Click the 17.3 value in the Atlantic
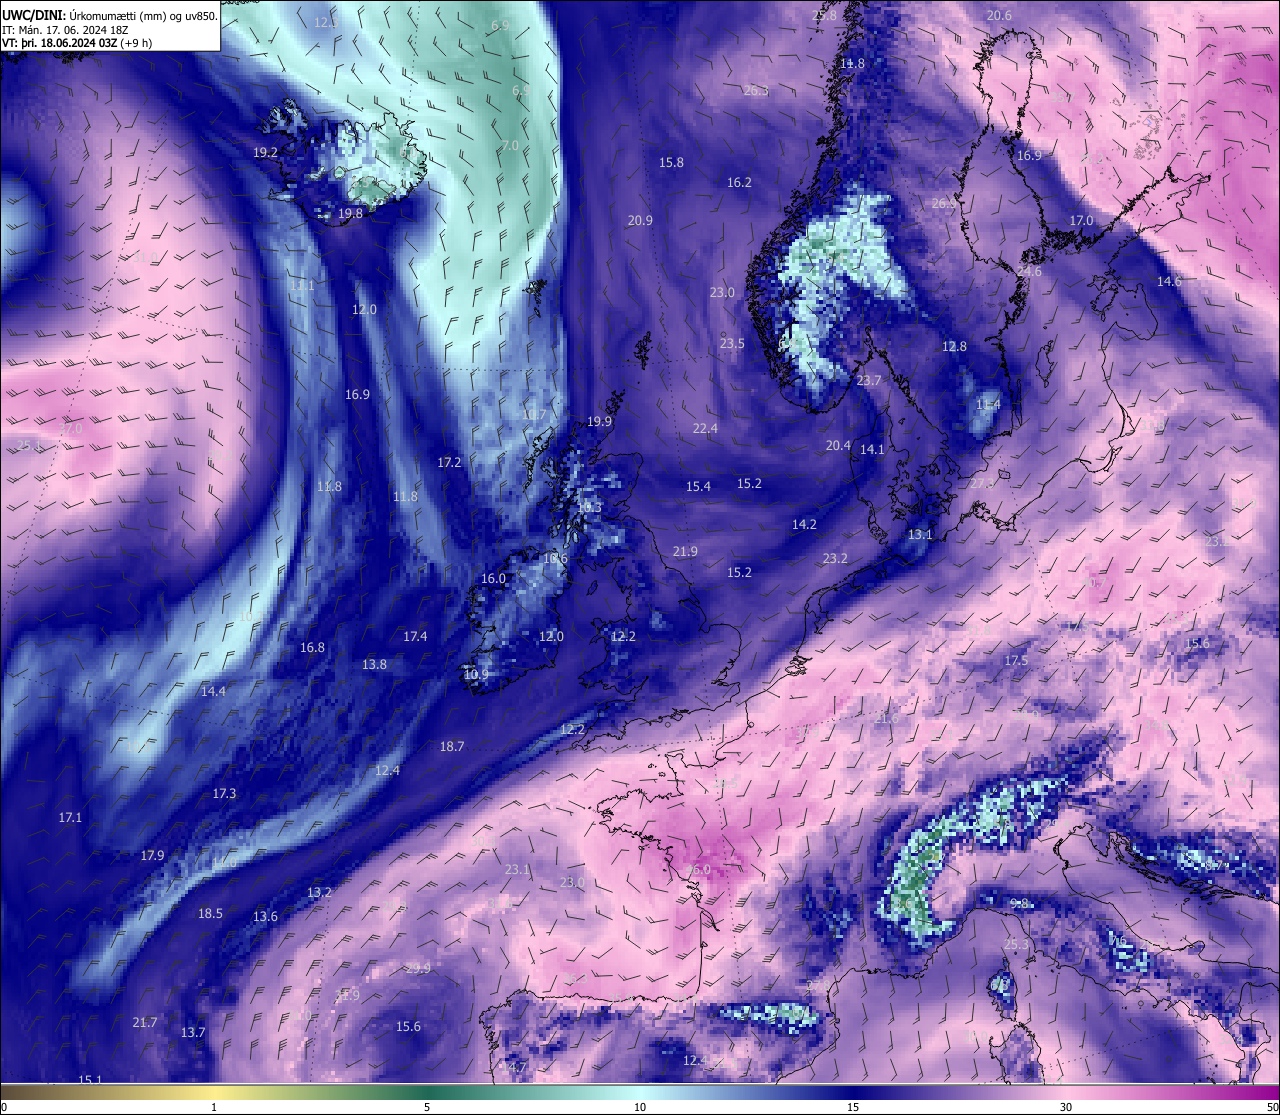The height and width of the screenshot is (1115, 1280). coord(224,793)
